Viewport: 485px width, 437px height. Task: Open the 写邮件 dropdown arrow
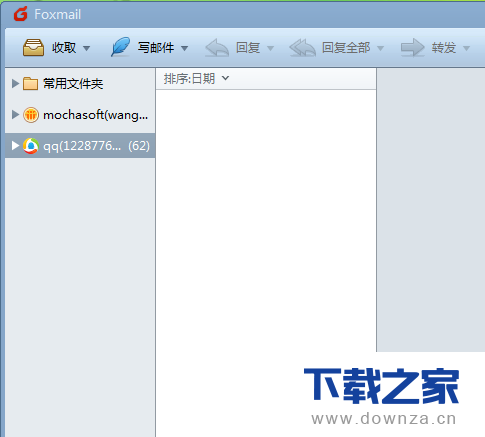pyautogui.click(x=184, y=48)
